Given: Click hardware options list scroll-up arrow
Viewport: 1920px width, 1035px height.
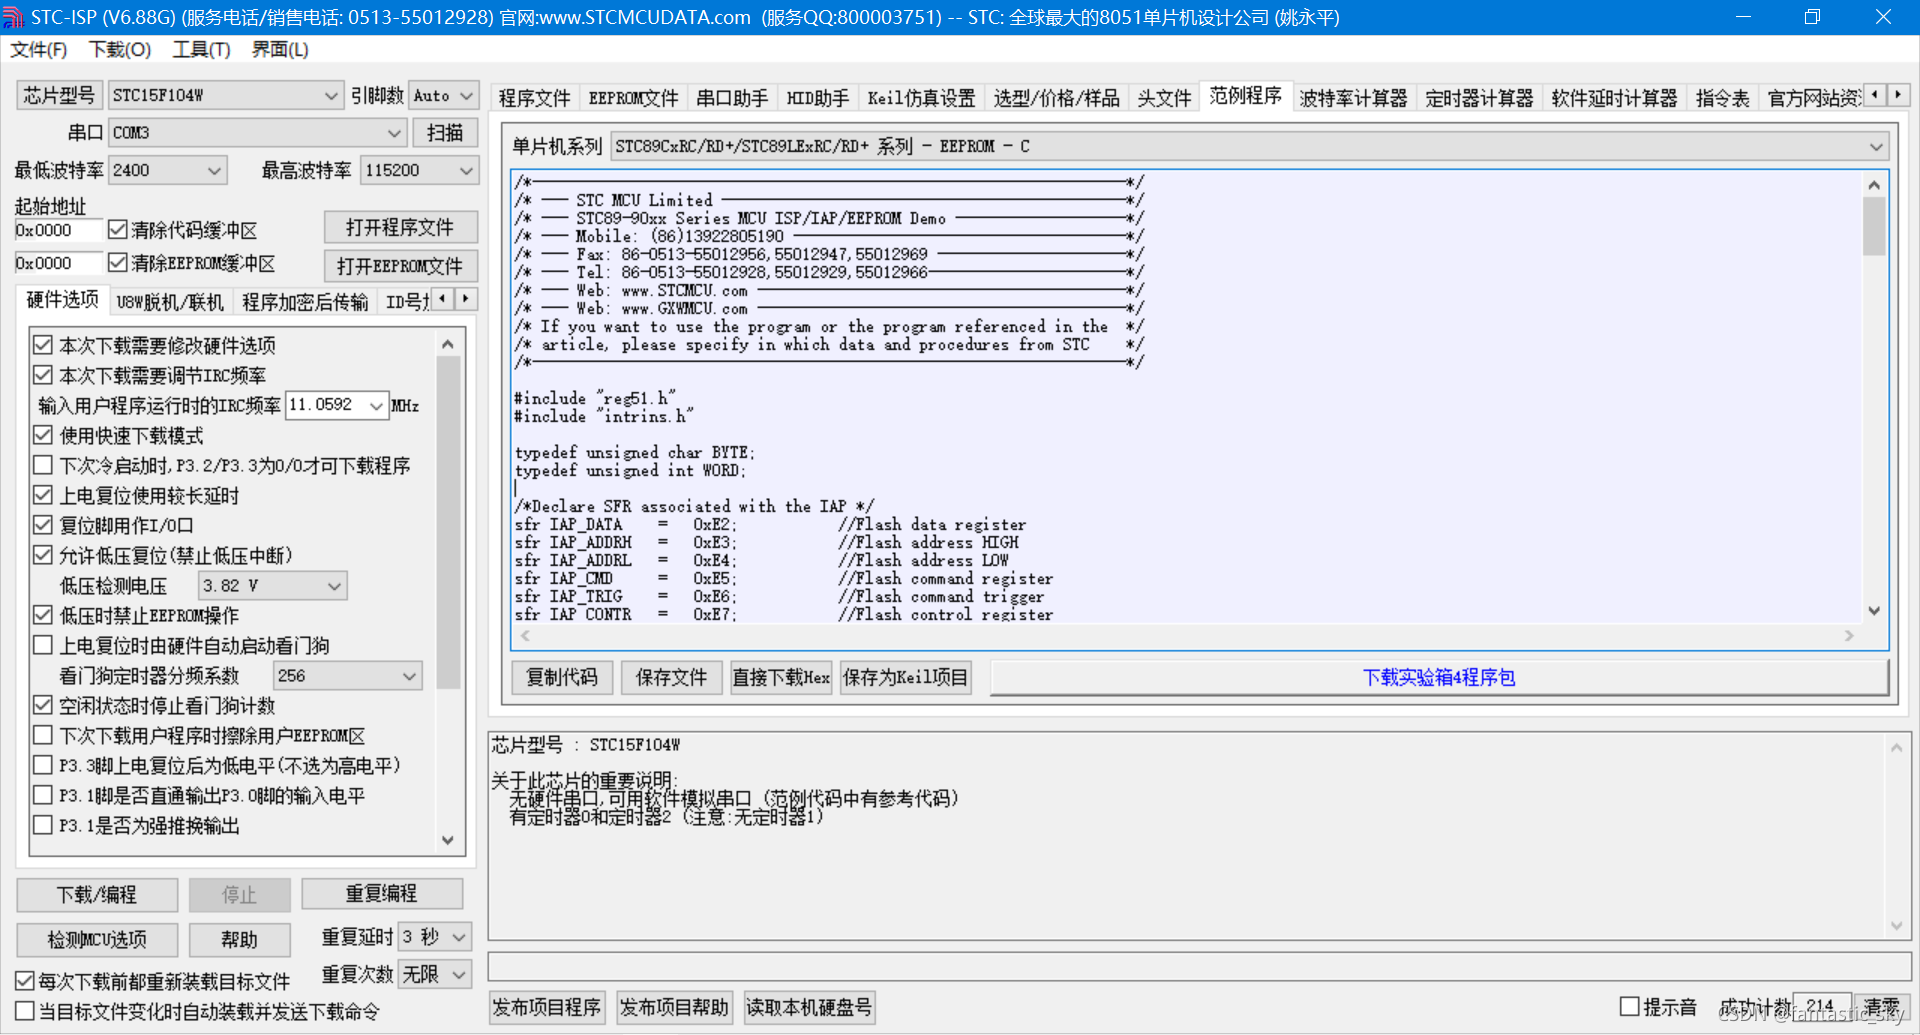Looking at the screenshot, I should (x=448, y=344).
